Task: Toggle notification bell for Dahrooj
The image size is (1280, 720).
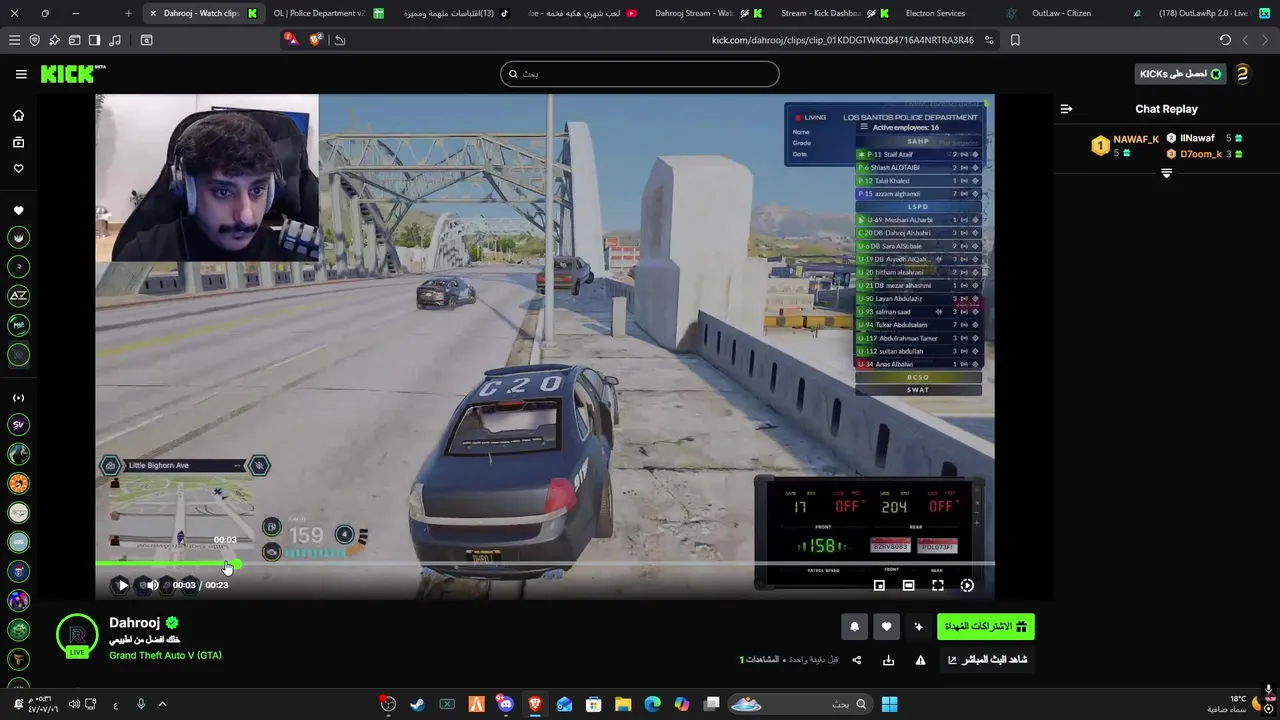Action: 854,627
